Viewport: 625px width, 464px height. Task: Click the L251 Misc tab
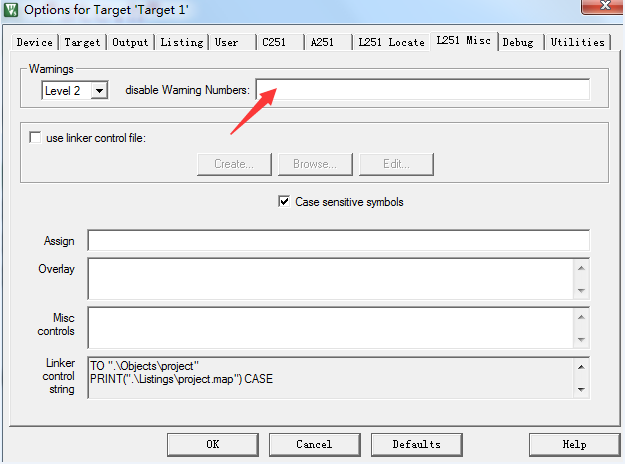click(464, 41)
